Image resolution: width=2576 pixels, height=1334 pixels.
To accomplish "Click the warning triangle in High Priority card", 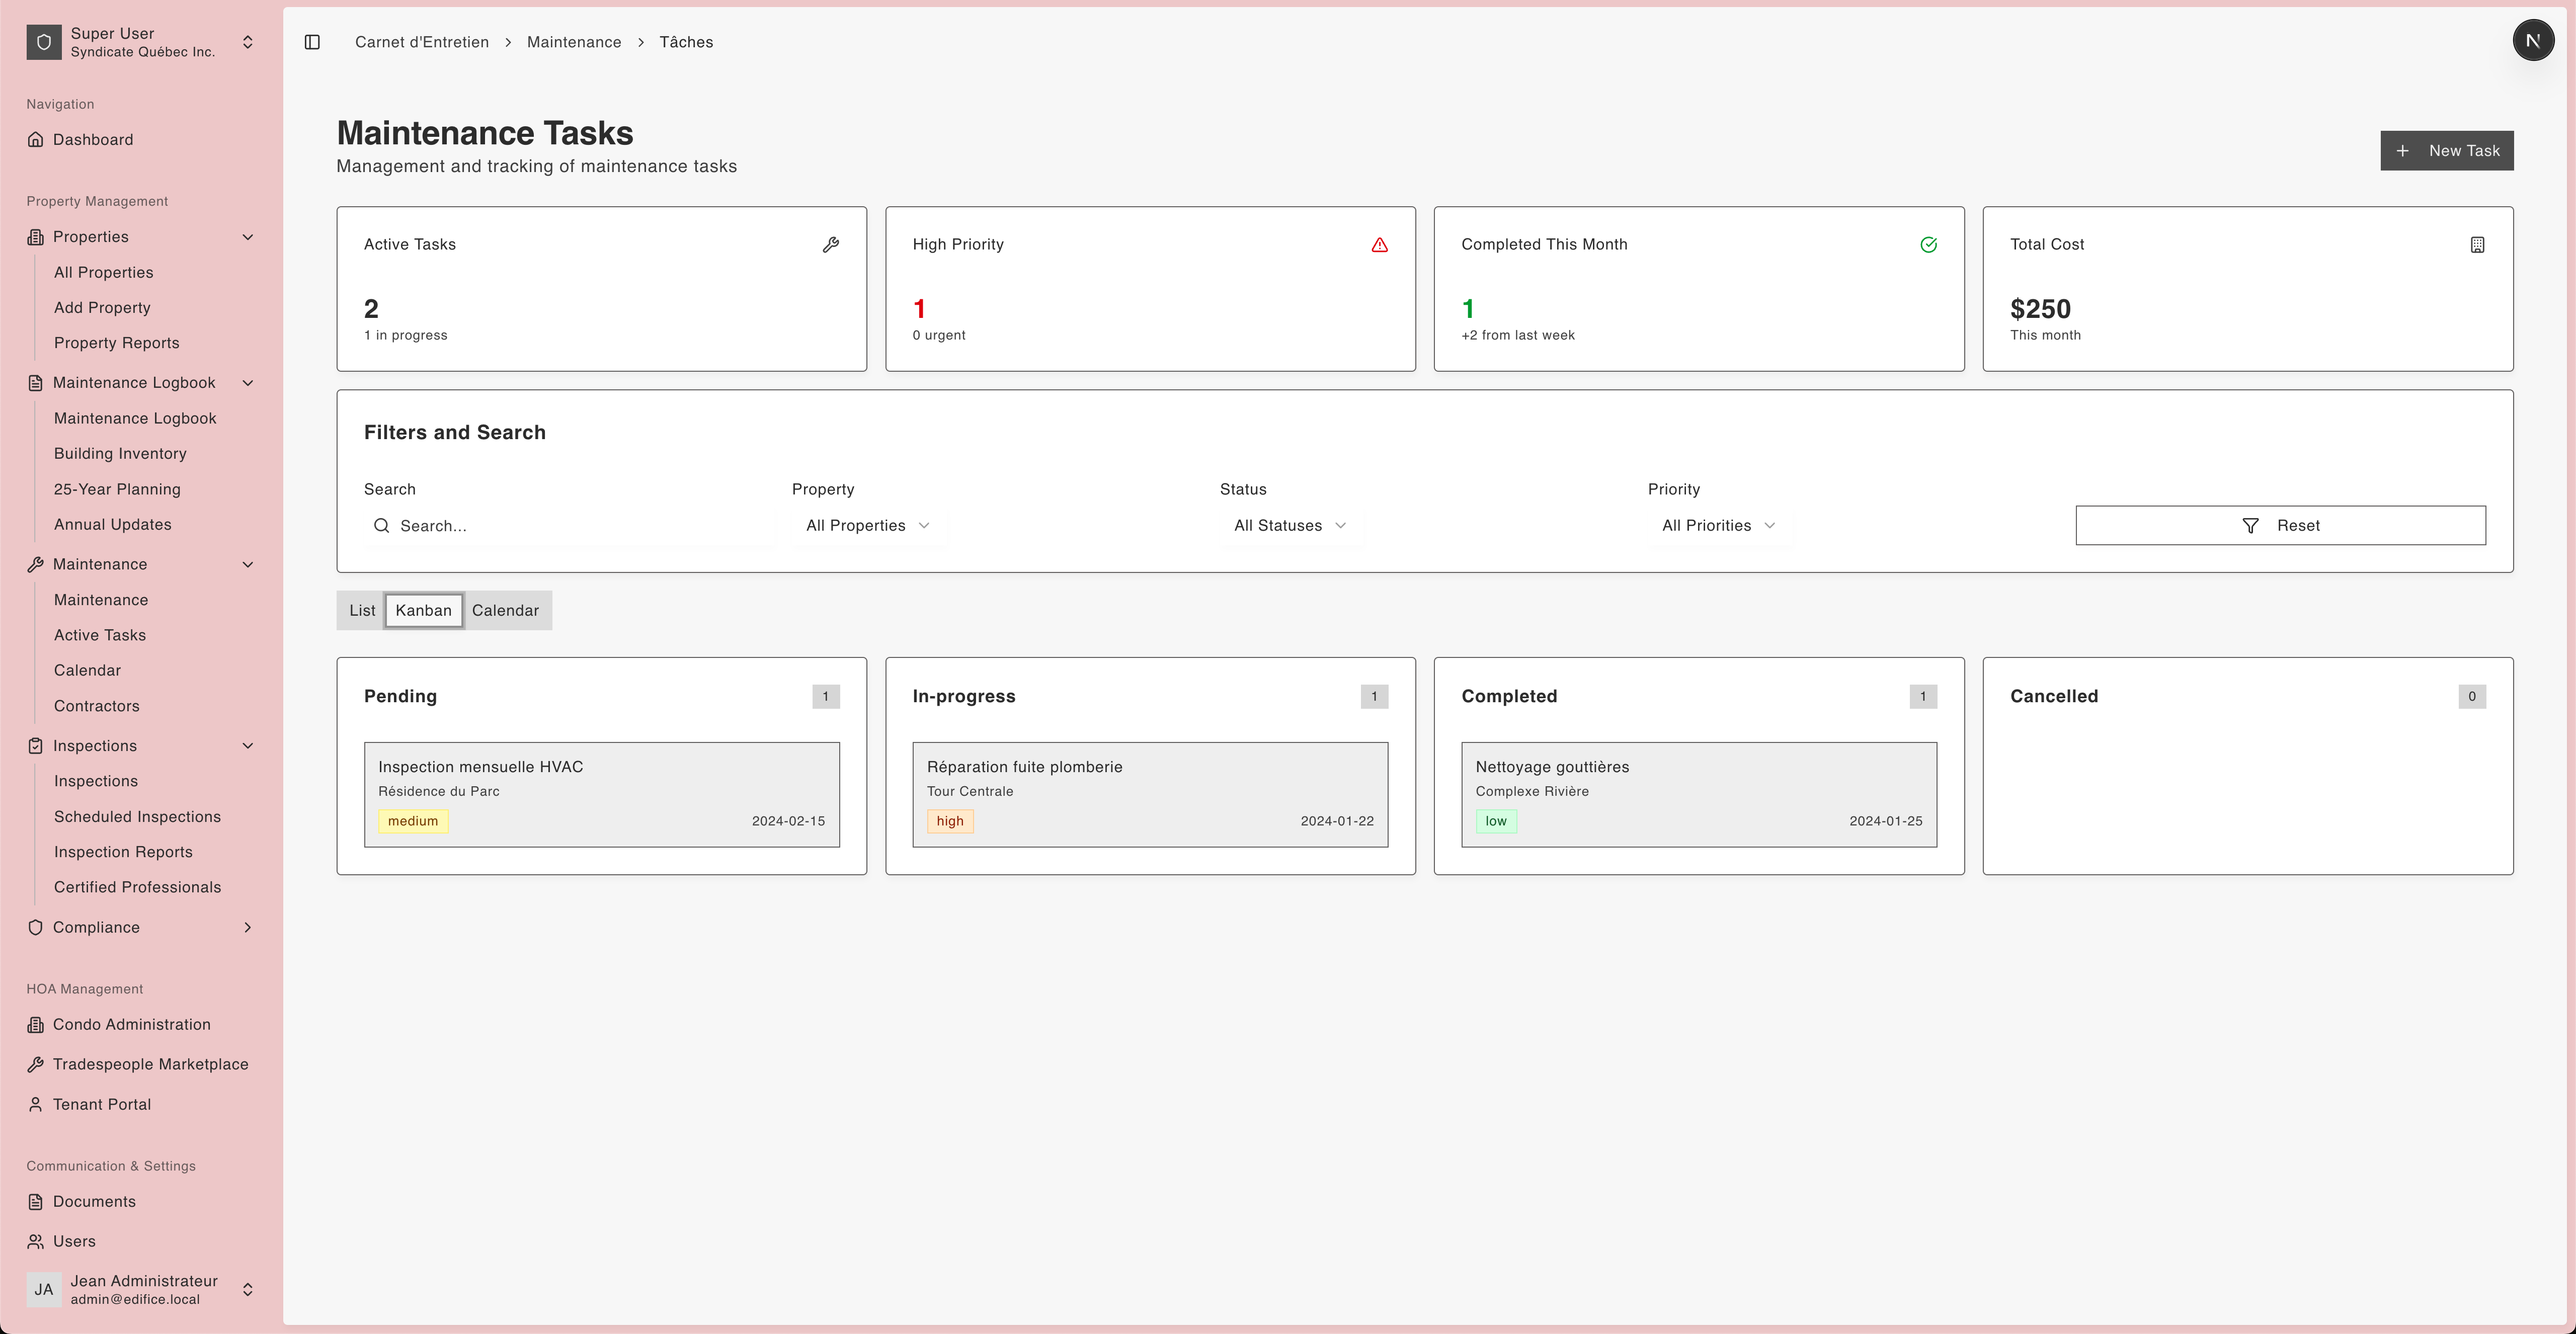I will [1379, 245].
